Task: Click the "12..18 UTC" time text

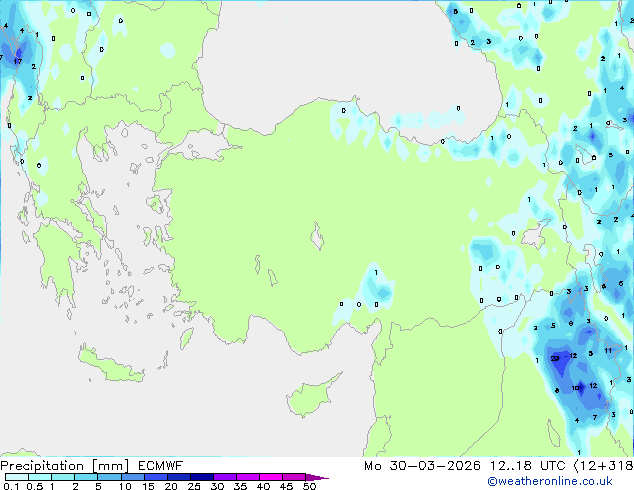Action: click(527, 466)
